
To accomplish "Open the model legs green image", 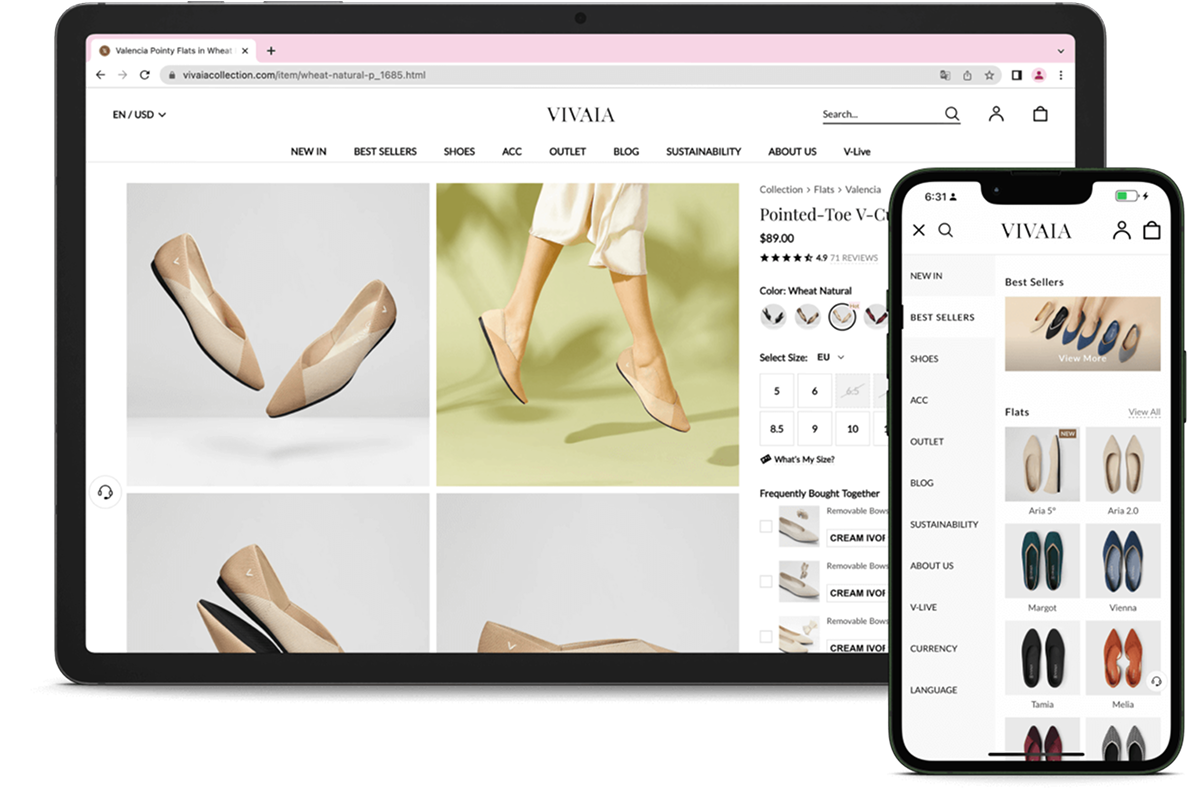I will 587,334.
